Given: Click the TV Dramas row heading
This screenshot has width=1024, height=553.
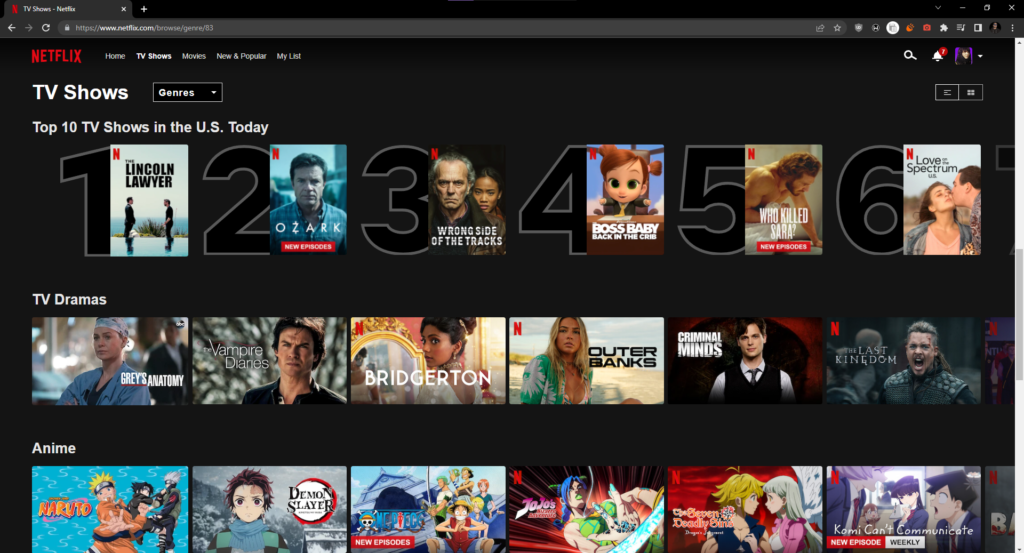Looking at the screenshot, I should click(69, 300).
